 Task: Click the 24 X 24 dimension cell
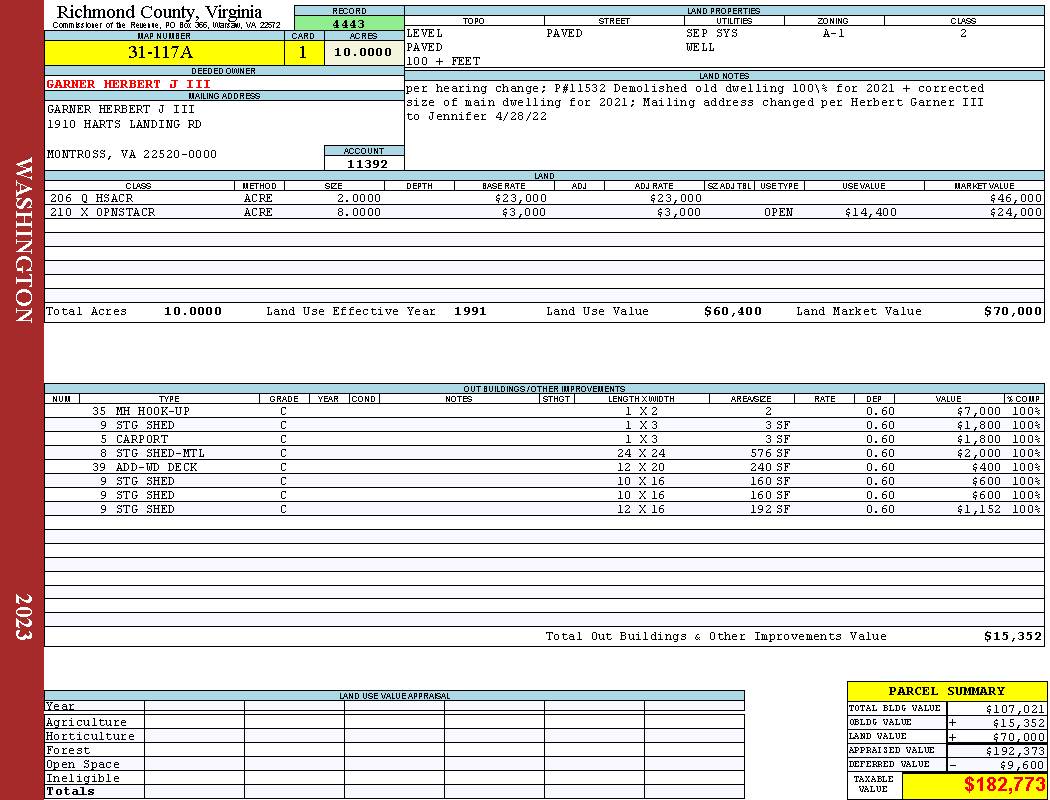pyautogui.click(x=642, y=454)
